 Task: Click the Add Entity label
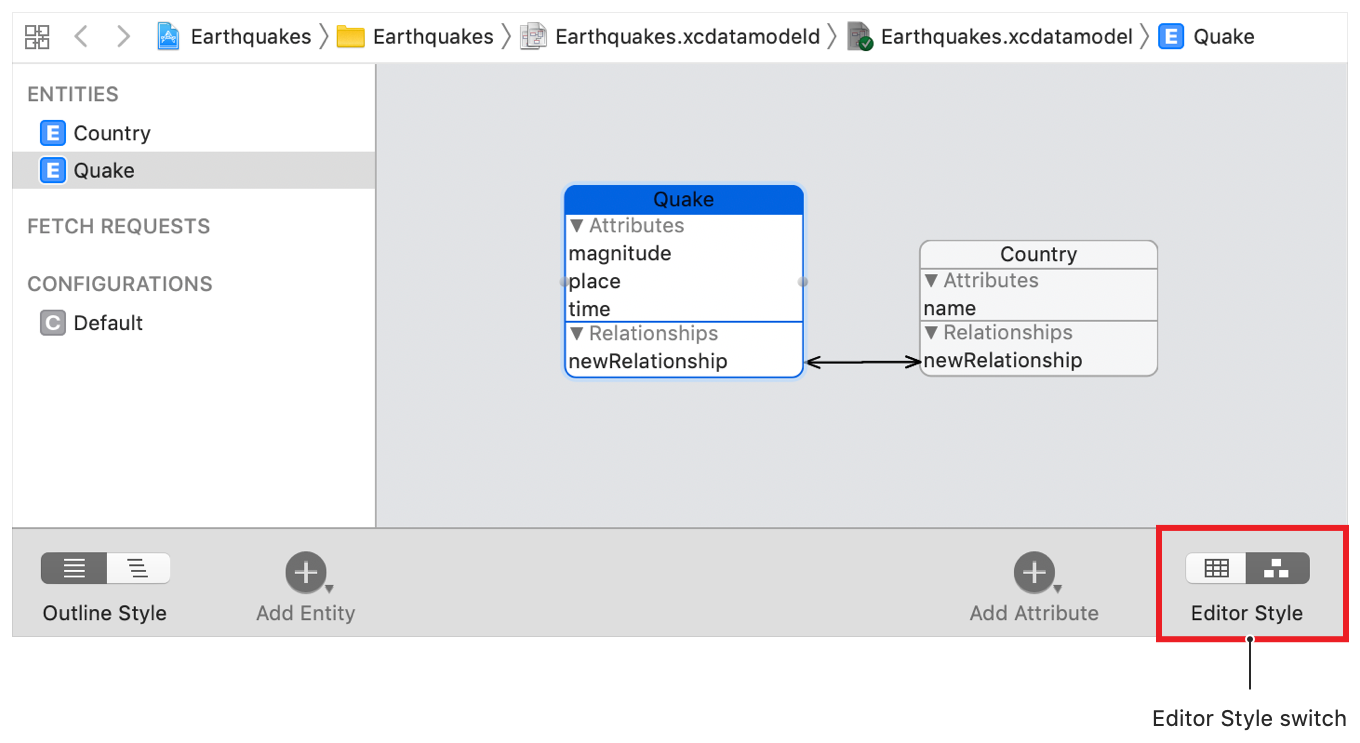305,613
